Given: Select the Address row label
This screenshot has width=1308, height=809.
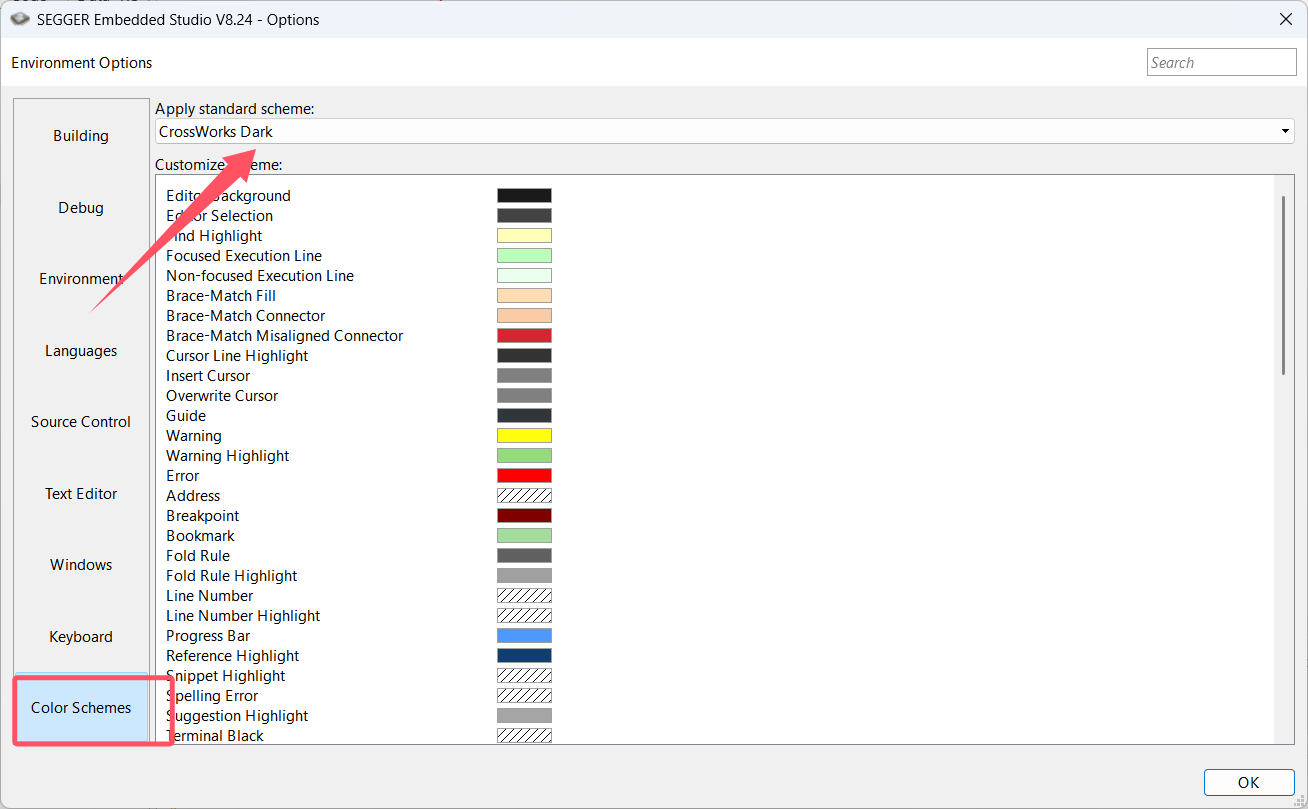Looking at the screenshot, I should [193, 496].
